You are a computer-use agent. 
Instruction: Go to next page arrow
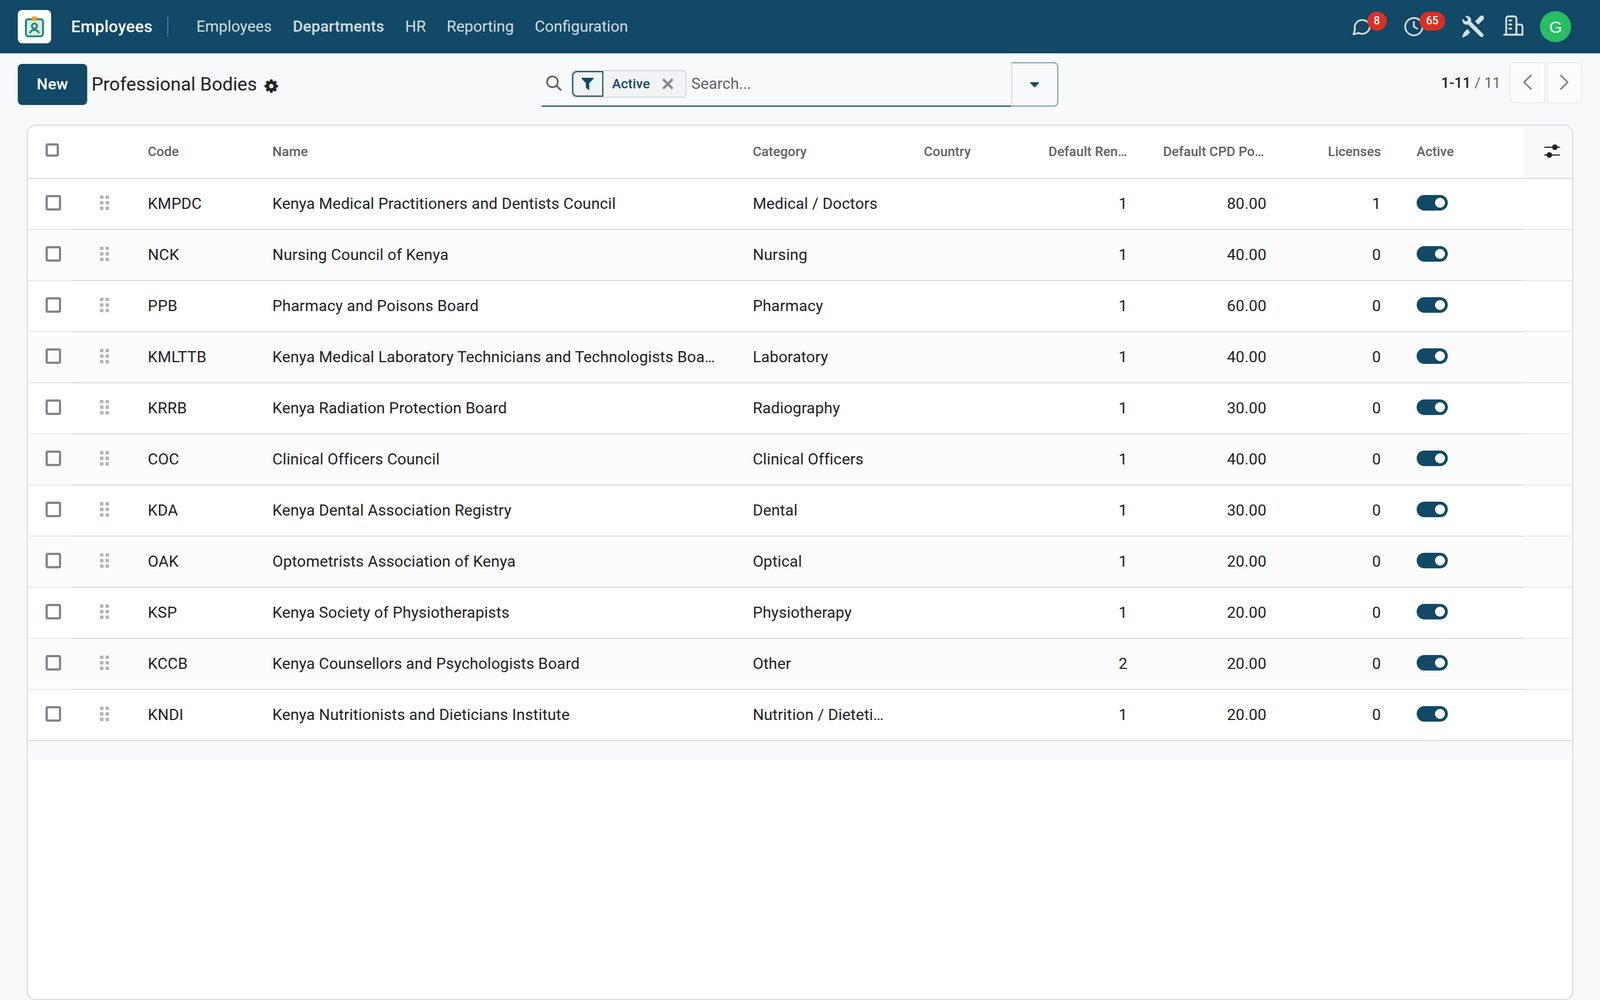[x=1564, y=83]
